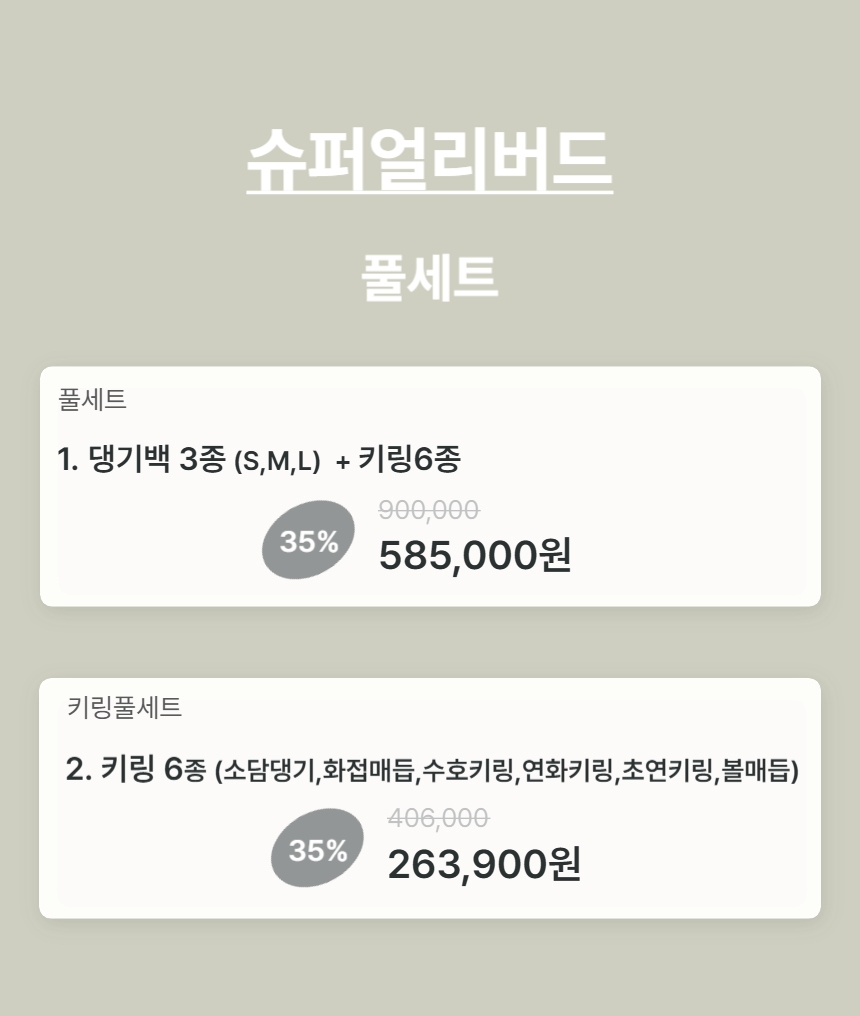Screen dimensions: 860x1016
Task: Click the white 풀세트 subheading
Action: click(429, 277)
